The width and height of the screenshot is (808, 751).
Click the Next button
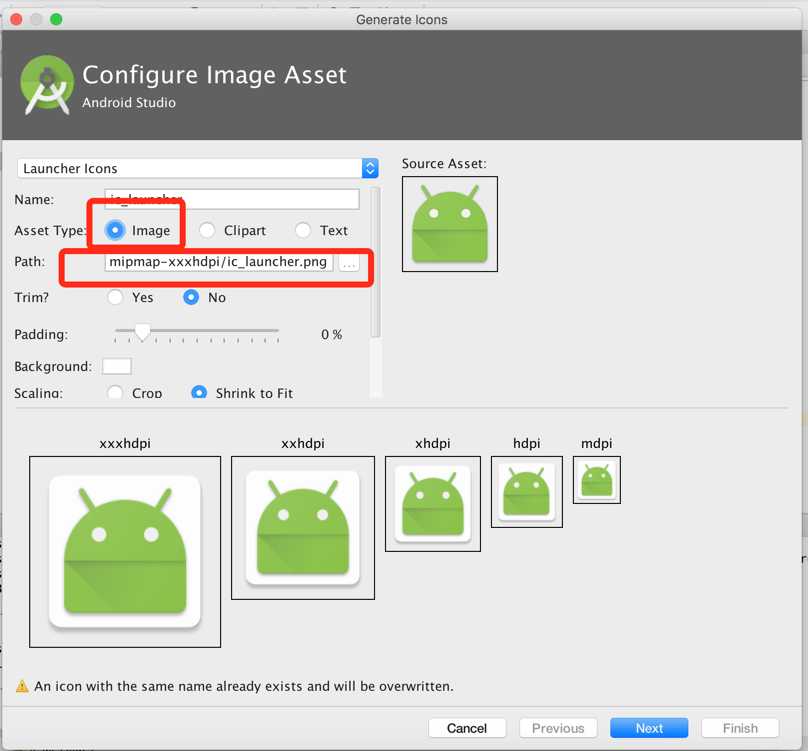click(x=649, y=728)
